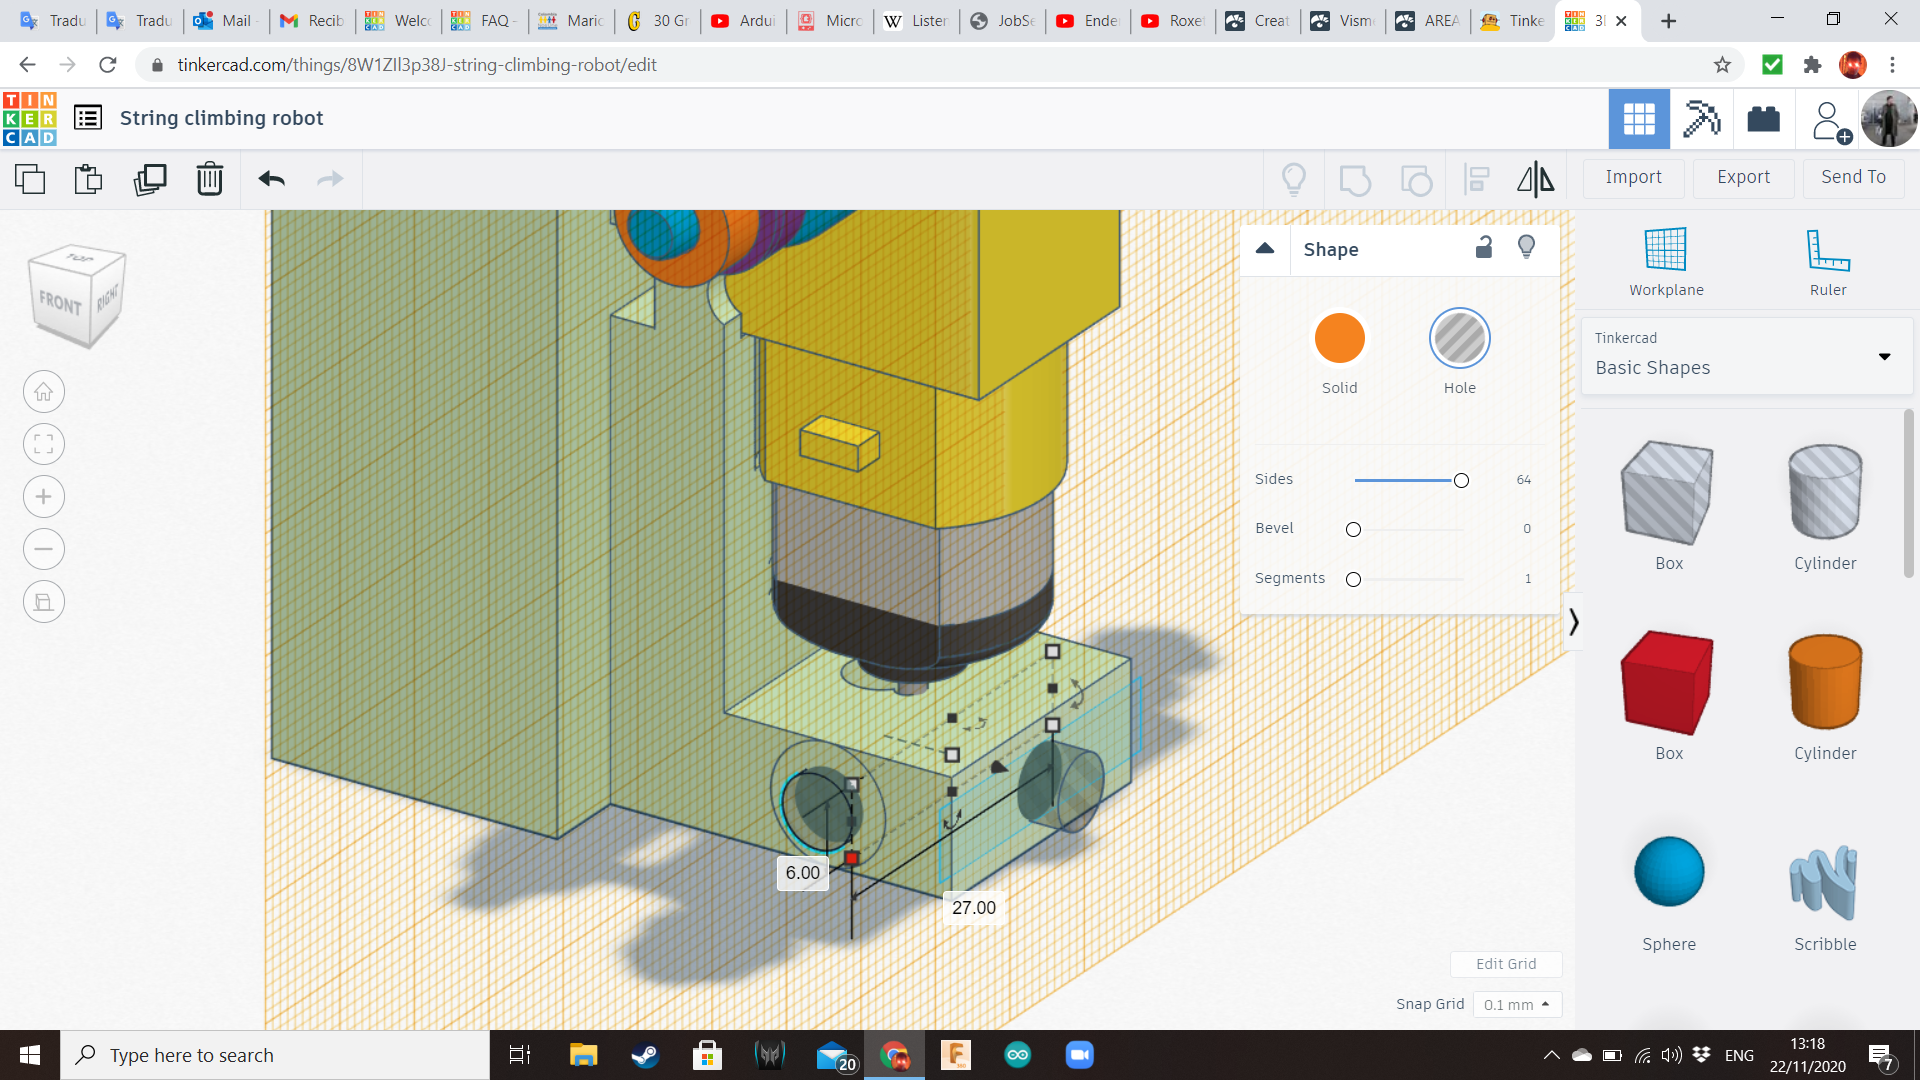1920x1080 pixels.
Task: Toggle the shape lock icon
Action: pos(1484,248)
